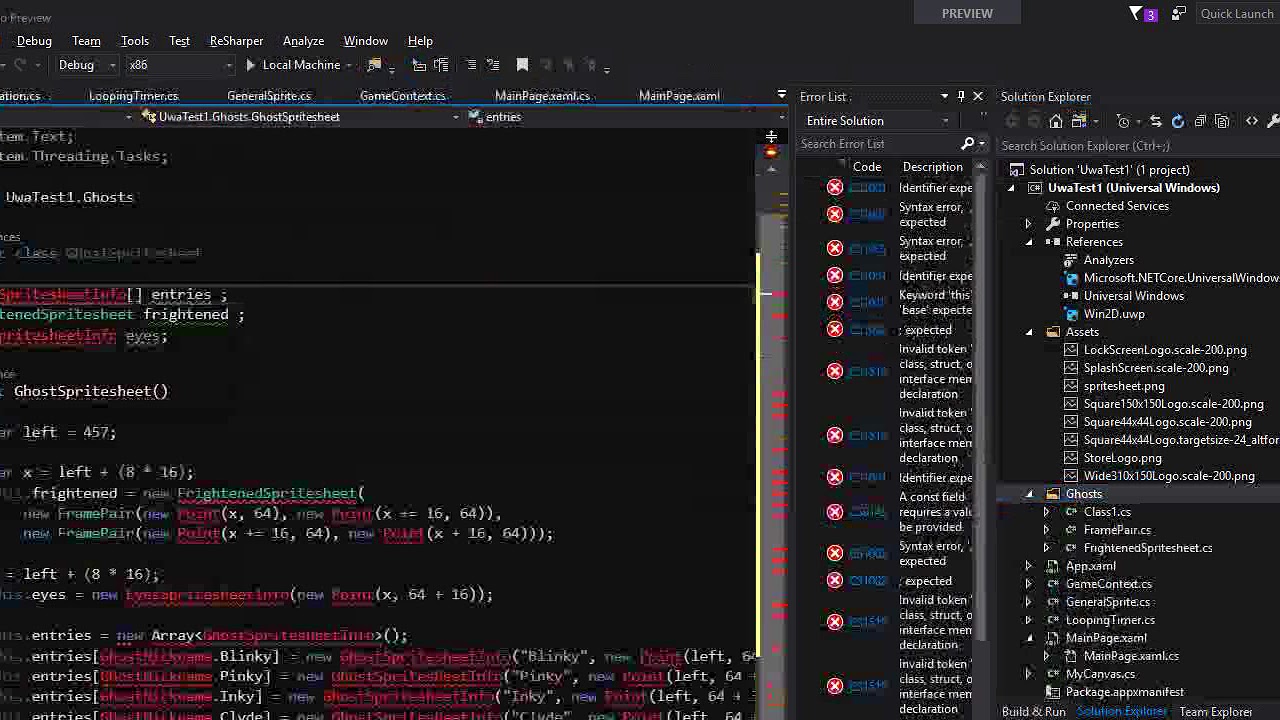Click the pending changes filter clock icon

pos(1124,122)
